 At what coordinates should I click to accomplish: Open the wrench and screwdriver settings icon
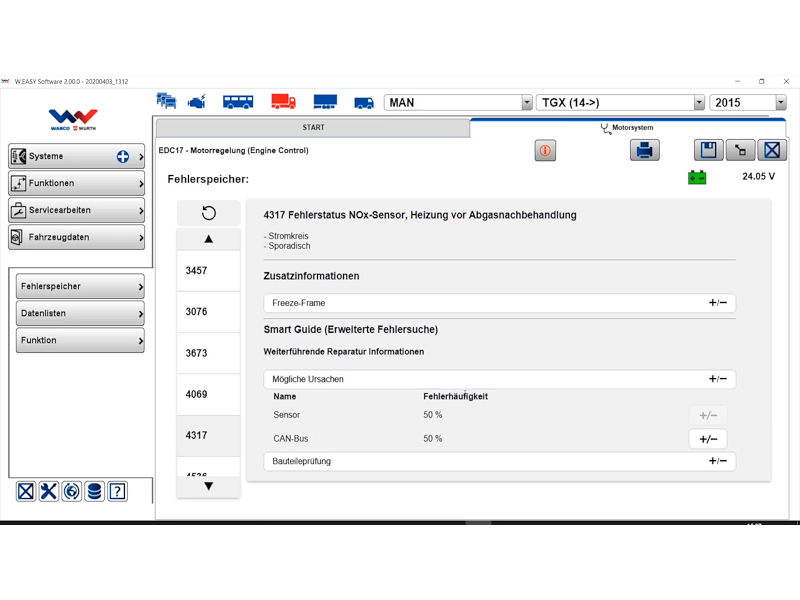tap(49, 491)
